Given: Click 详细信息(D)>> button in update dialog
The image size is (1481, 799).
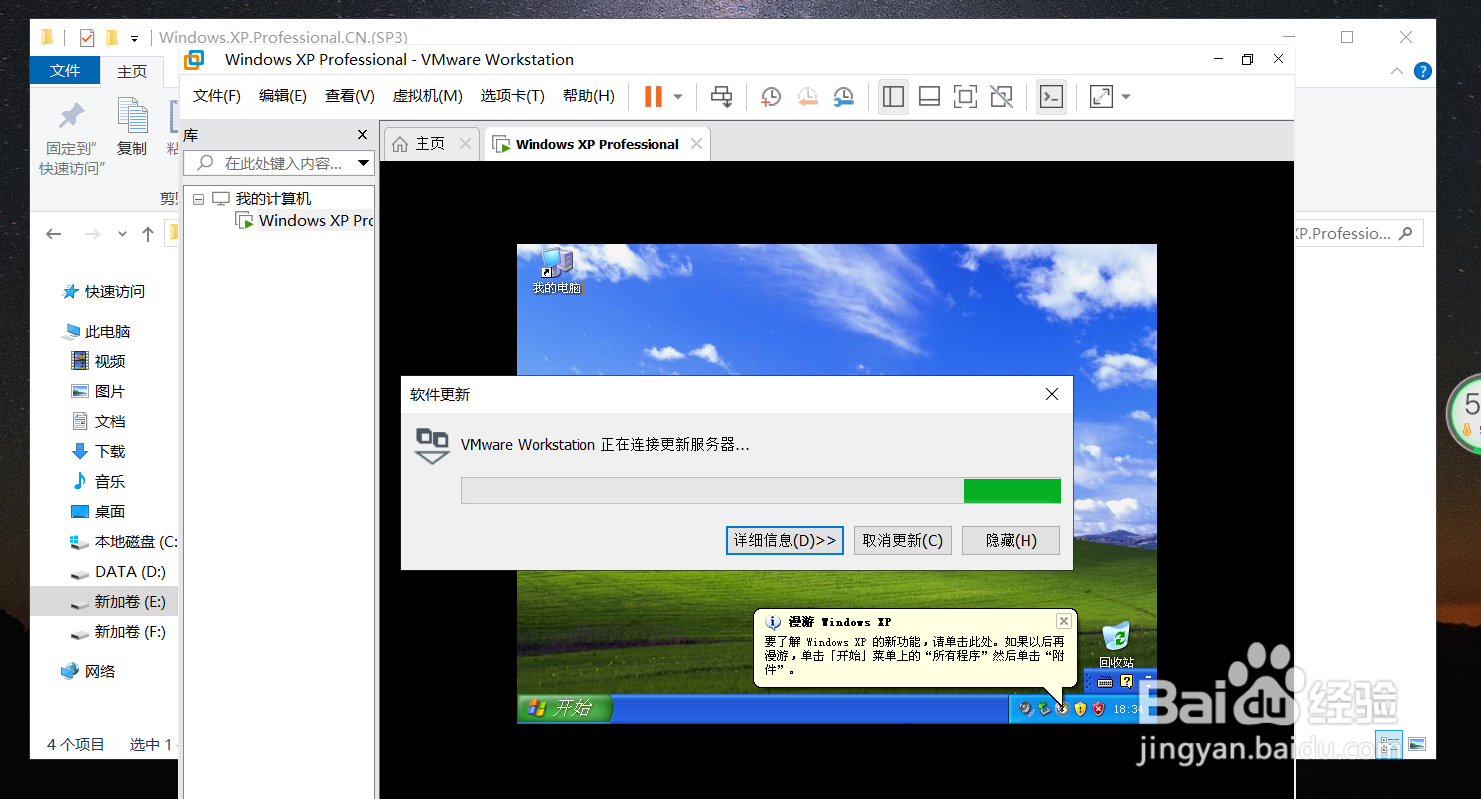Looking at the screenshot, I should click(785, 540).
